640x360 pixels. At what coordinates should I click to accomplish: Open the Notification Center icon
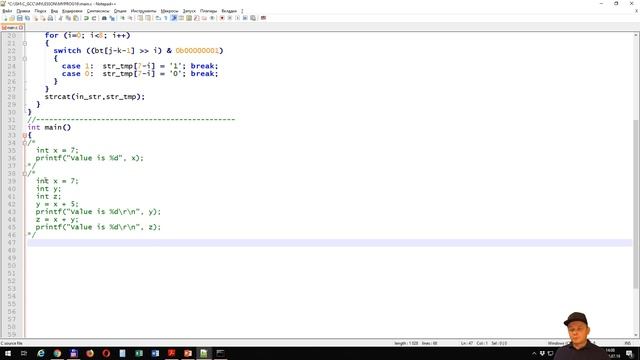pyautogui.click(x=629, y=353)
